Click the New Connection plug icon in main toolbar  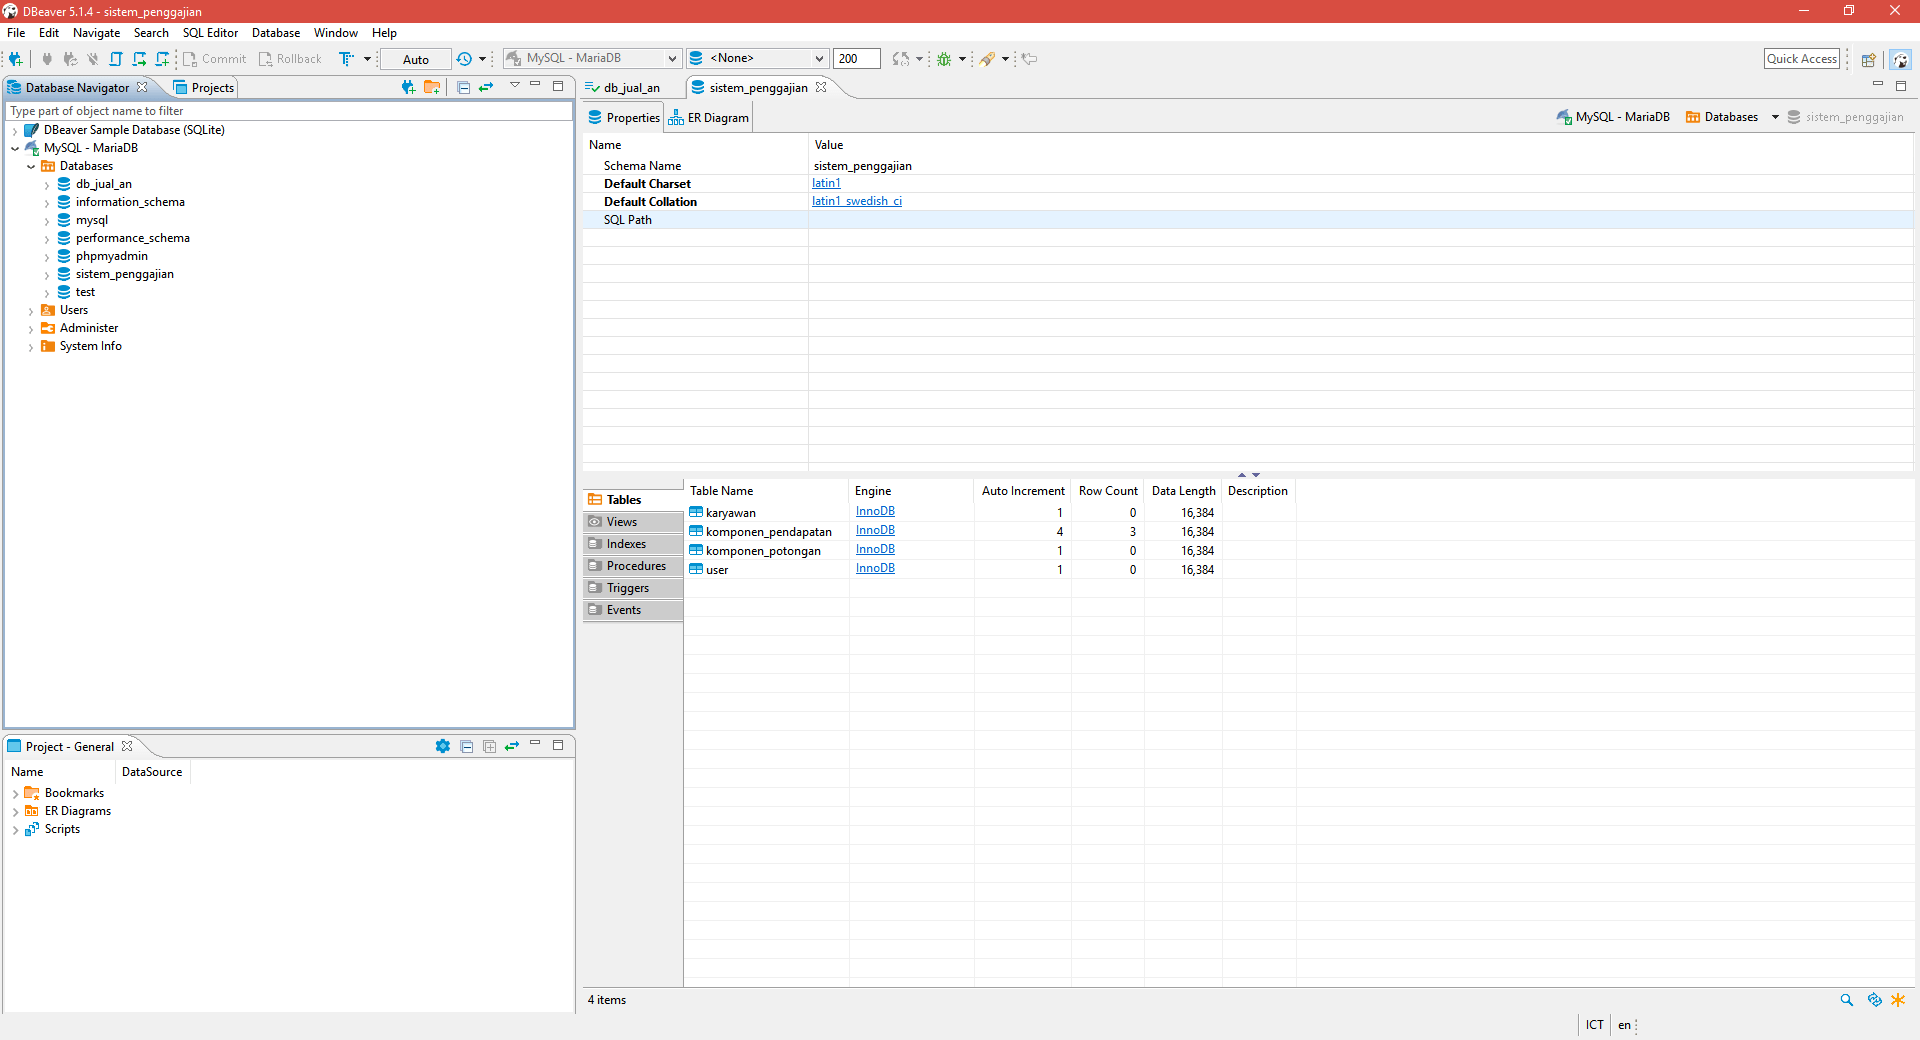(x=15, y=59)
